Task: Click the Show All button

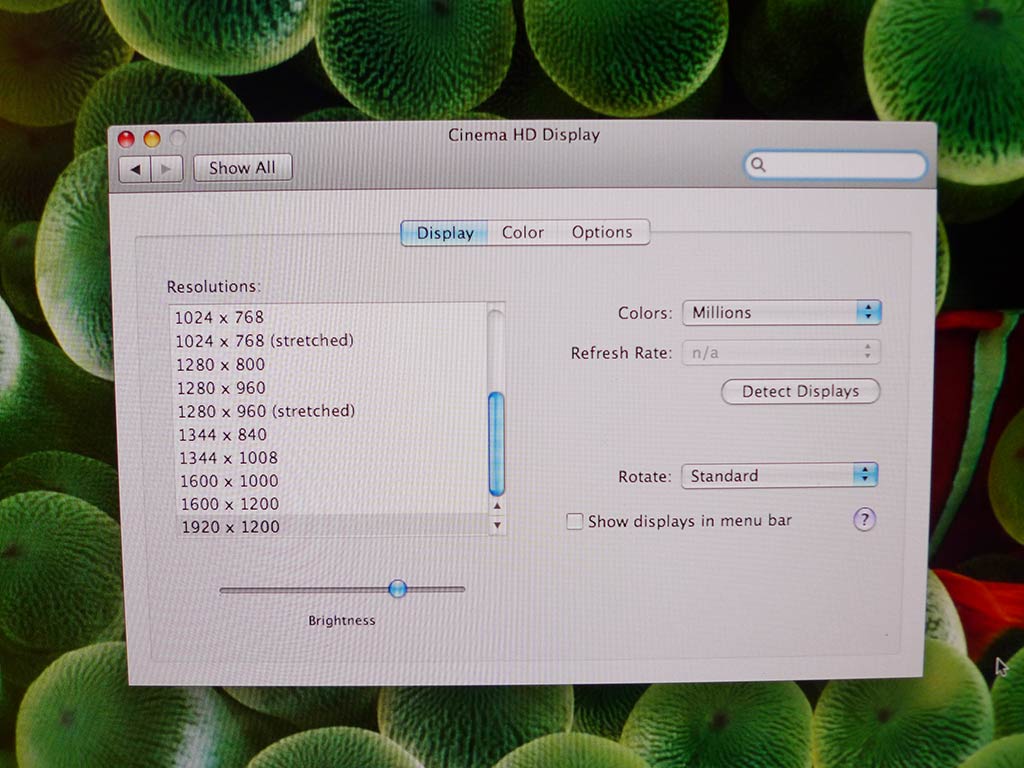Action: (x=242, y=168)
